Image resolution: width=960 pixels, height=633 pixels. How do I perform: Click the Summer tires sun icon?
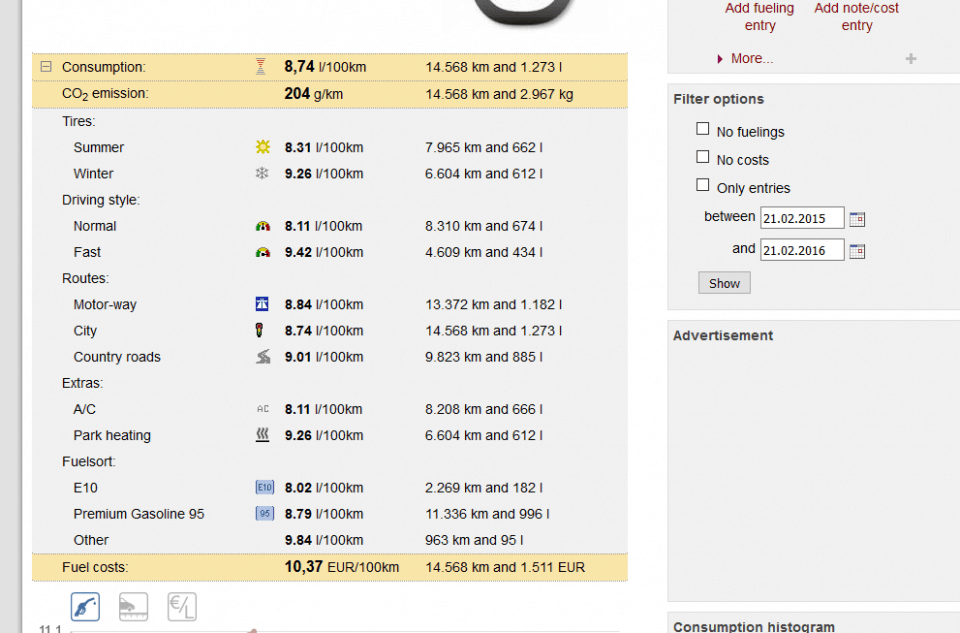tap(262, 147)
